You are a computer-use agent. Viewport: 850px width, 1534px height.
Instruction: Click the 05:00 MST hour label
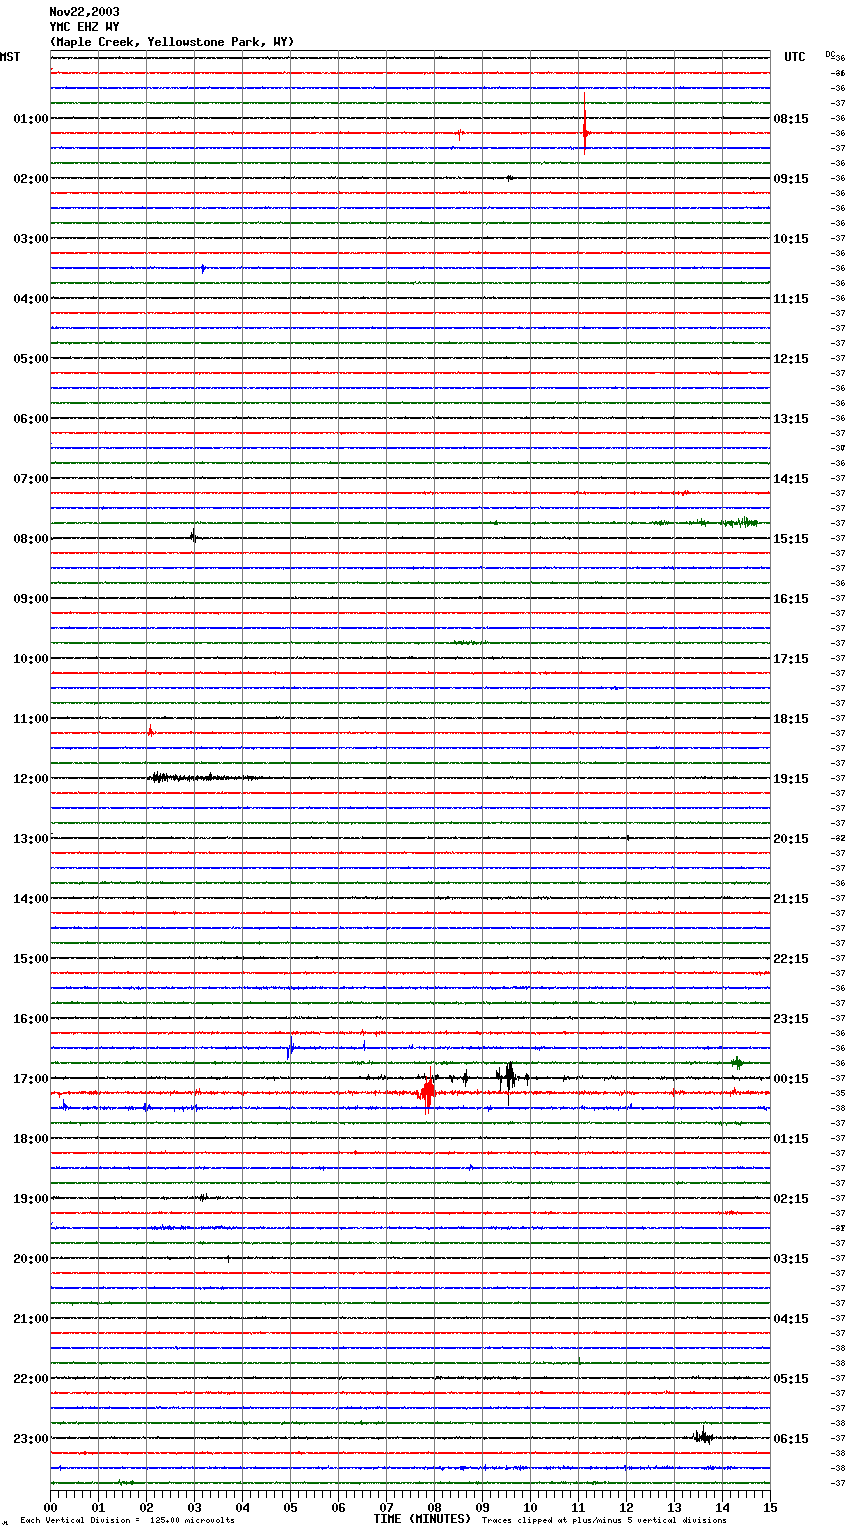pyautogui.click(x=31, y=359)
